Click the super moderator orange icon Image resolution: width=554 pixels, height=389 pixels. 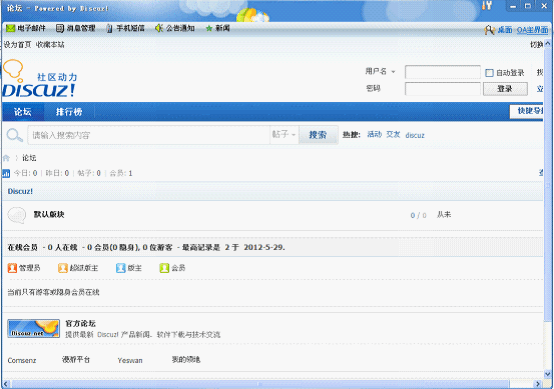63,268
